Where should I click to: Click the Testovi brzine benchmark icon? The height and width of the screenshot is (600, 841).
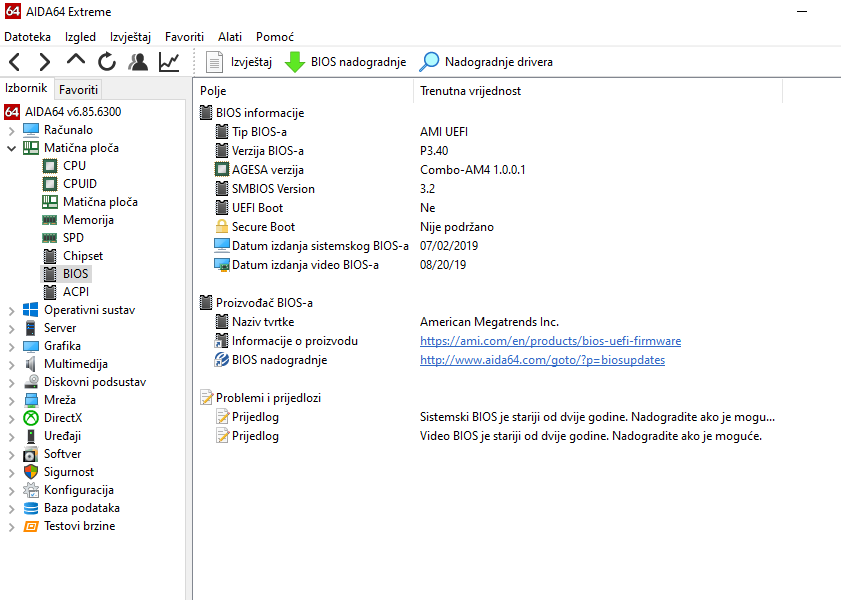[31, 526]
